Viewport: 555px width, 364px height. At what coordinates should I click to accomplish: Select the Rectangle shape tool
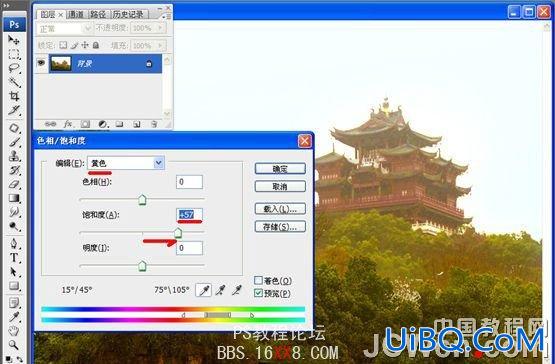[14, 286]
